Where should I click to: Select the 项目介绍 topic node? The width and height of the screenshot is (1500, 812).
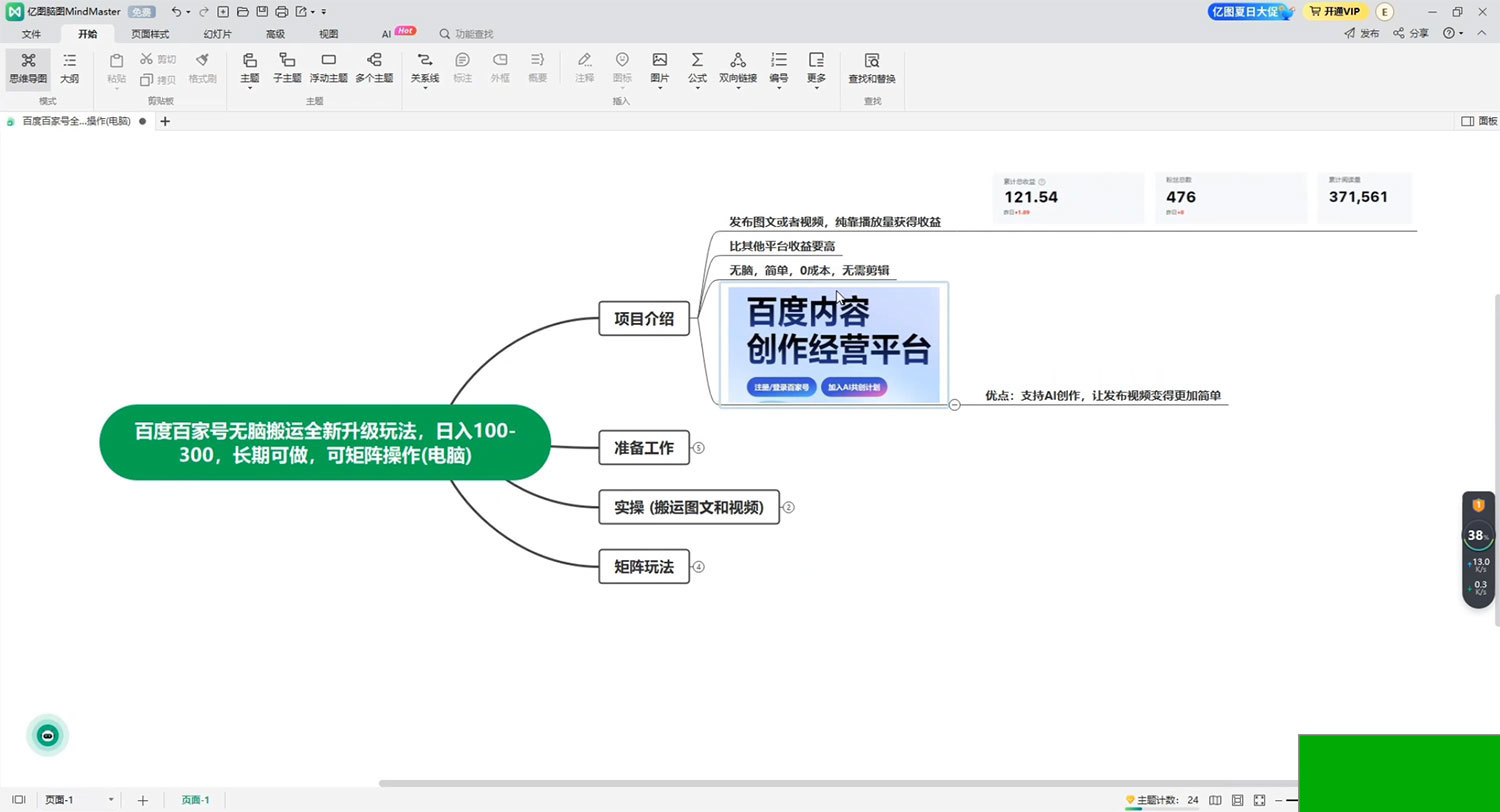tap(644, 319)
